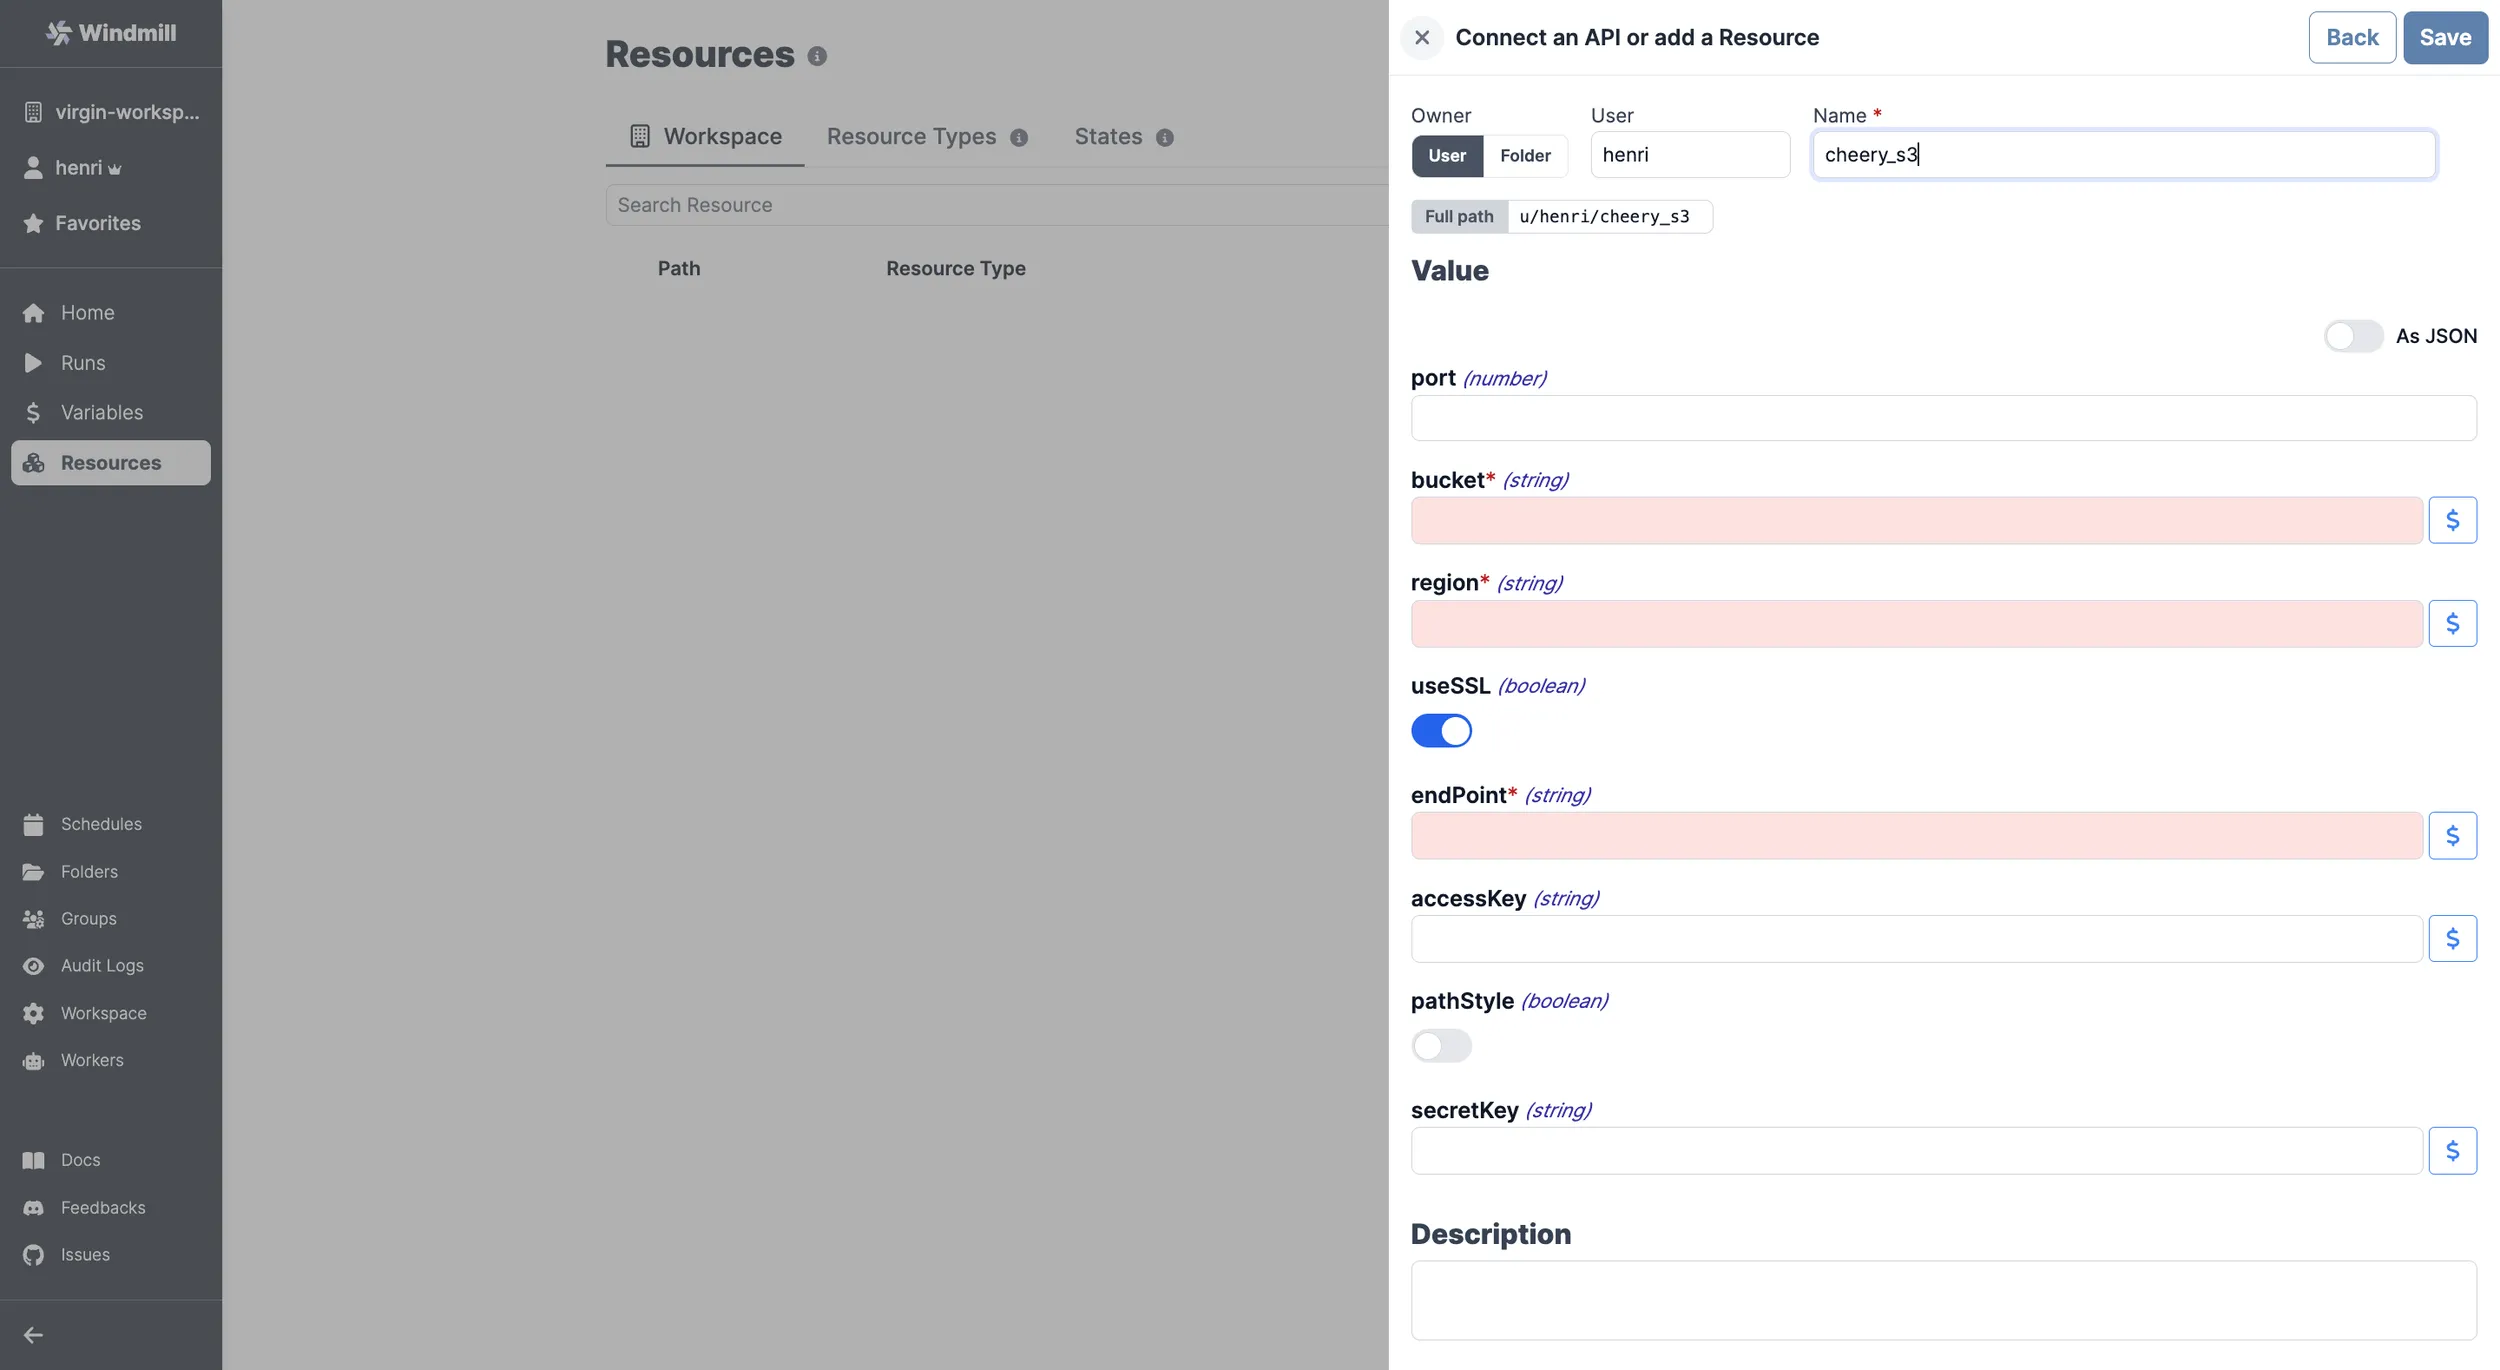
Task: Open the User selector showing henri
Action: pyautogui.click(x=1689, y=154)
